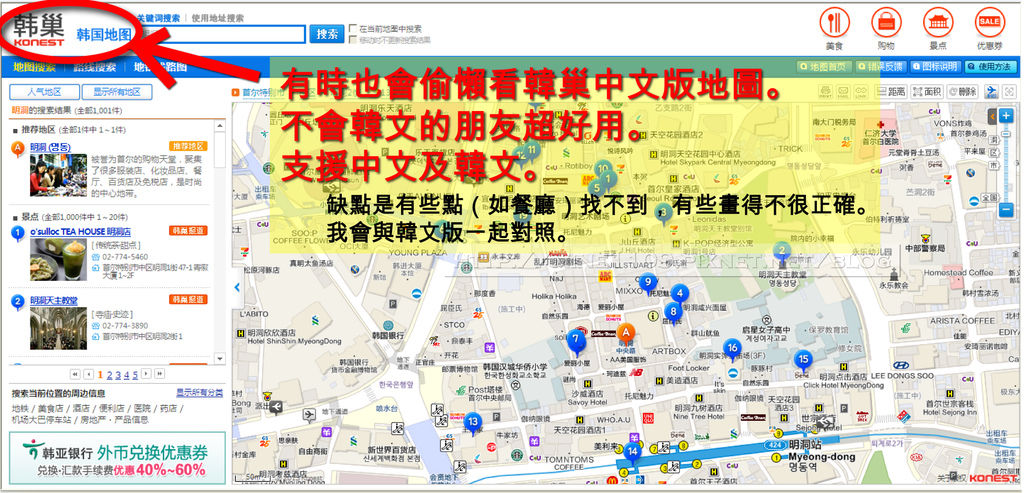Click map marker number 9
Image resolution: width=1024 pixels, height=493 pixels.
click(648, 283)
